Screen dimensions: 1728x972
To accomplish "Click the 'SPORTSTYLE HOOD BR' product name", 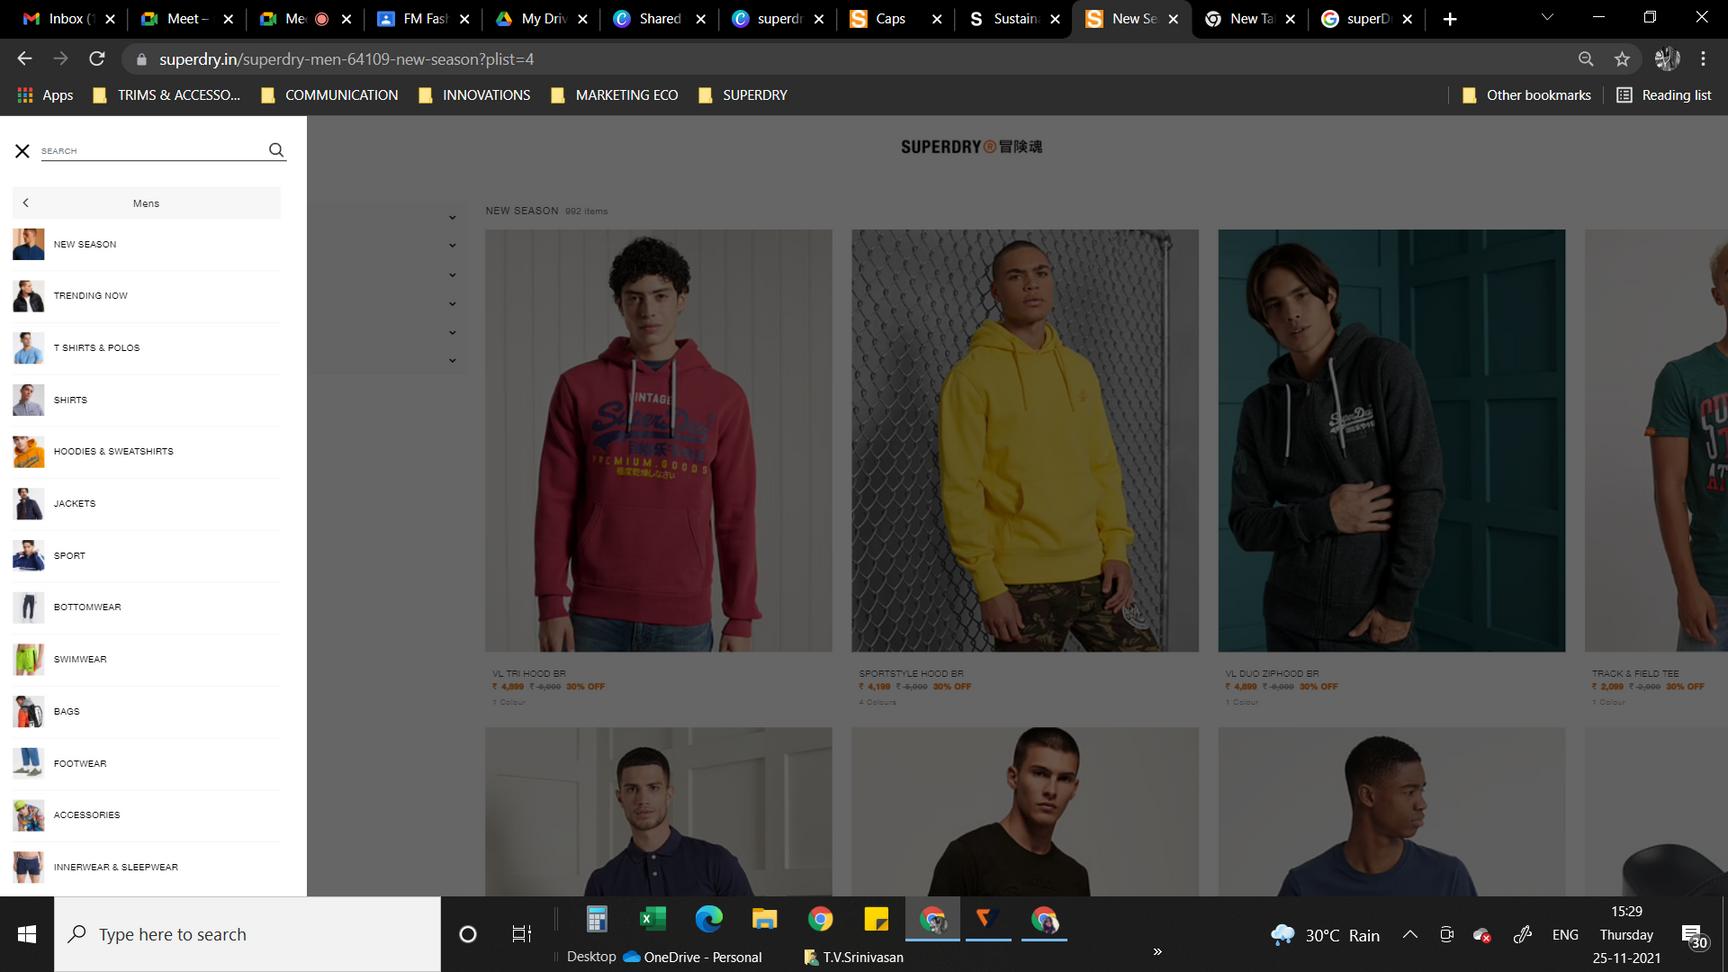I will [x=911, y=674].
